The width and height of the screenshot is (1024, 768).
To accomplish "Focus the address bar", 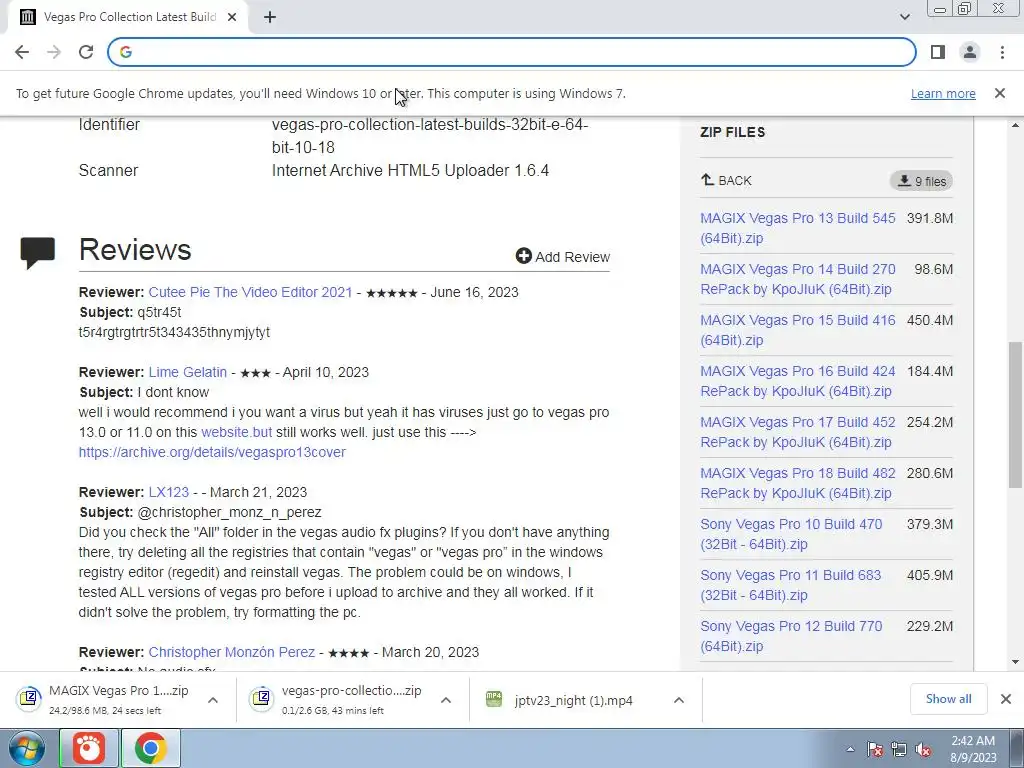I will tap(512, 52).
